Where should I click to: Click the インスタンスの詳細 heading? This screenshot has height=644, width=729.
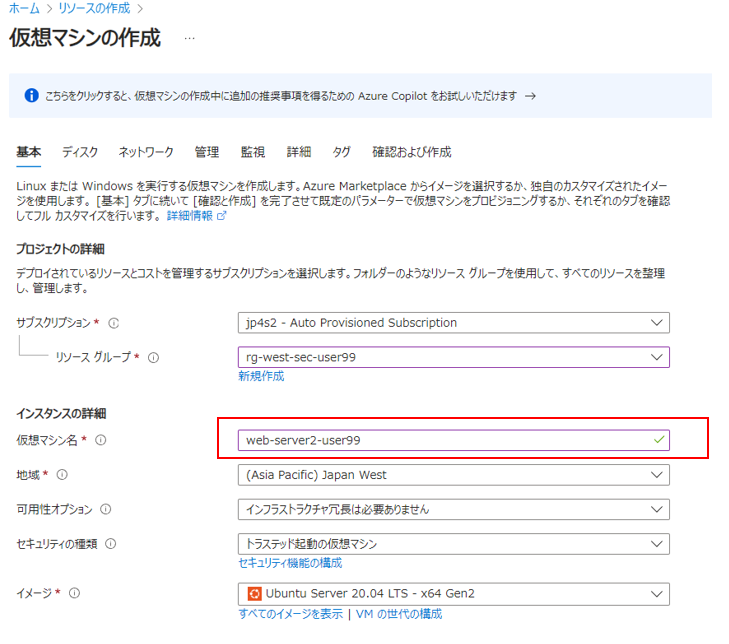click(61, 413)
